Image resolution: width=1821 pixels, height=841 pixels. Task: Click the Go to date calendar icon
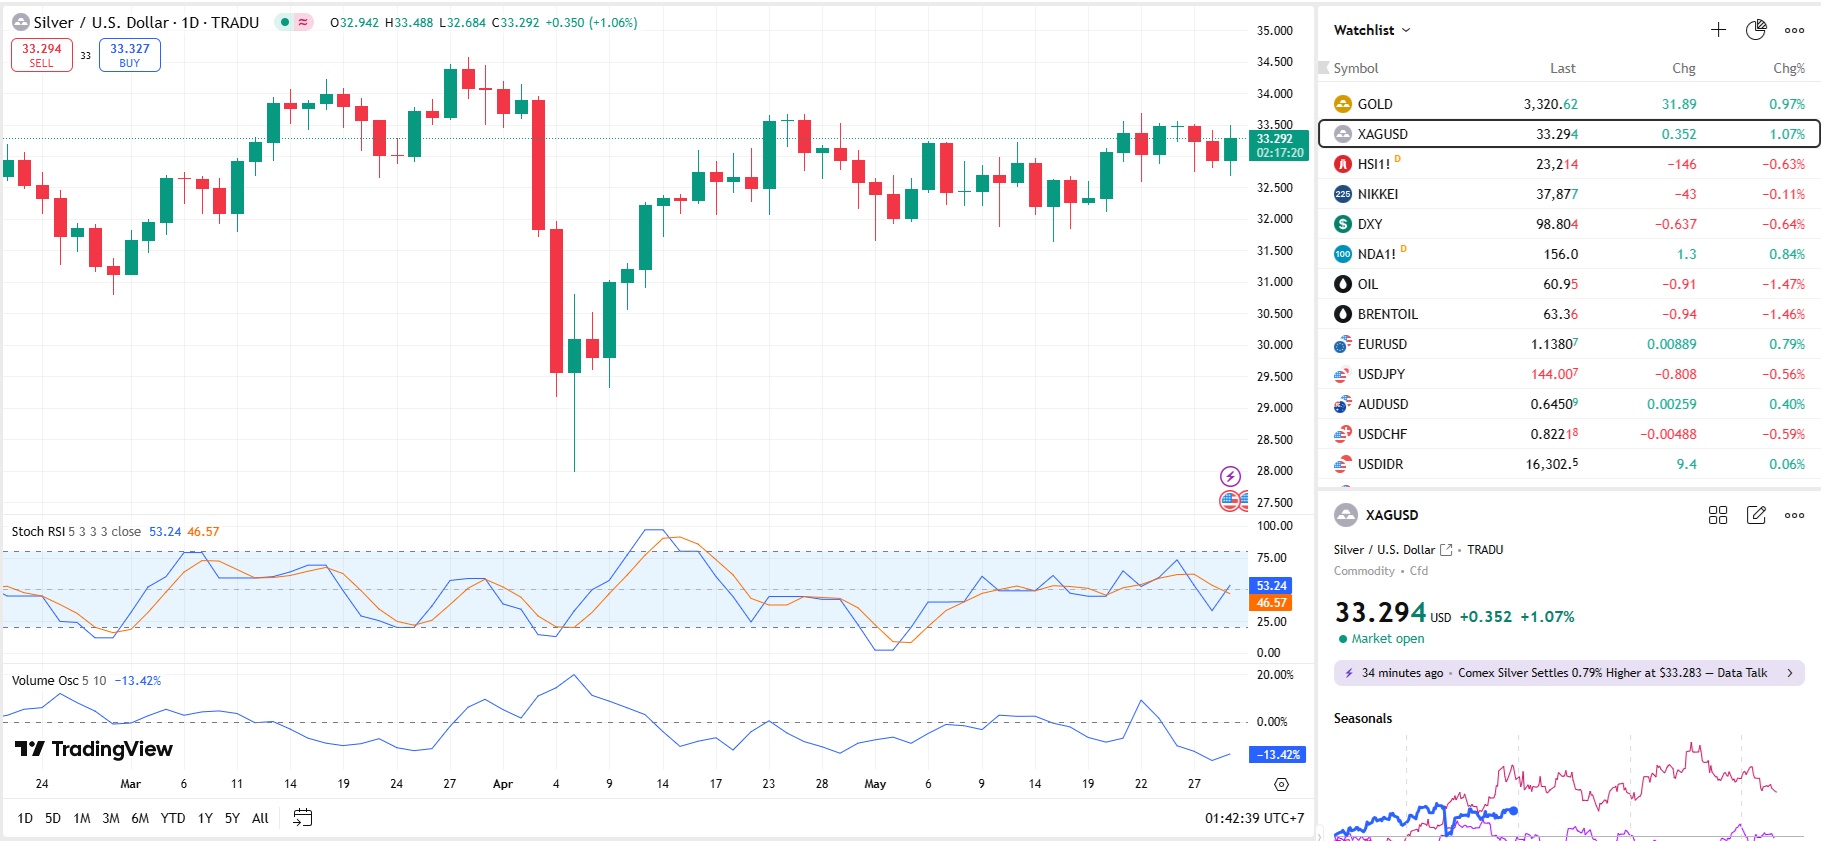302,818
